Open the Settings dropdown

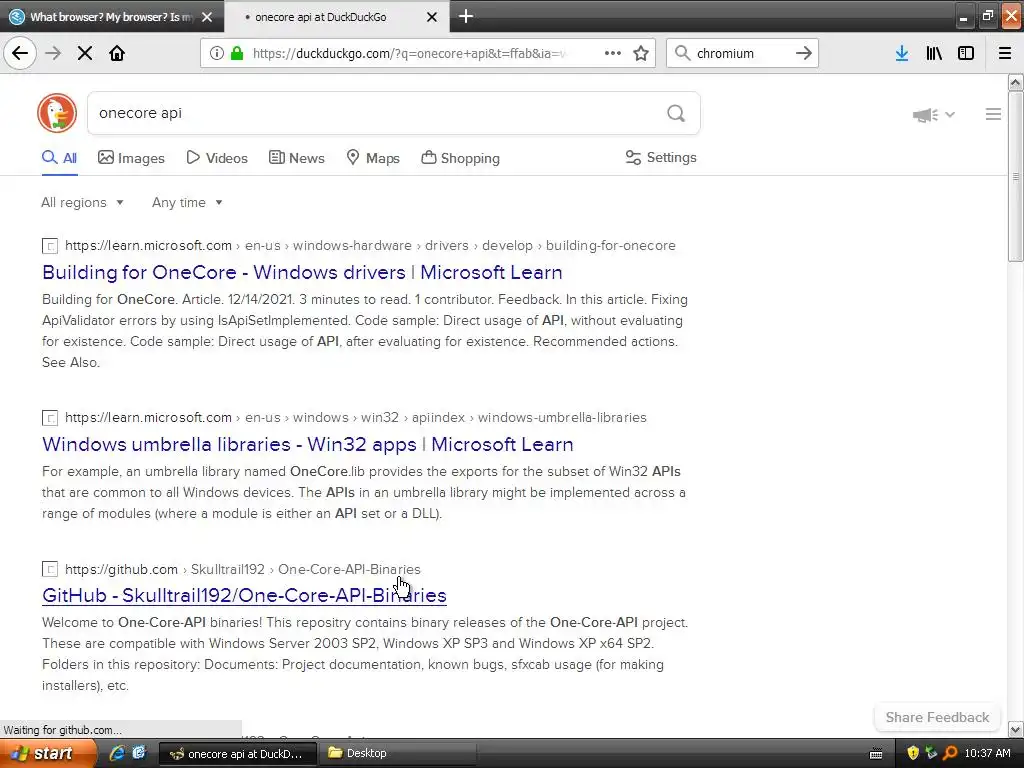coord(661,157)
